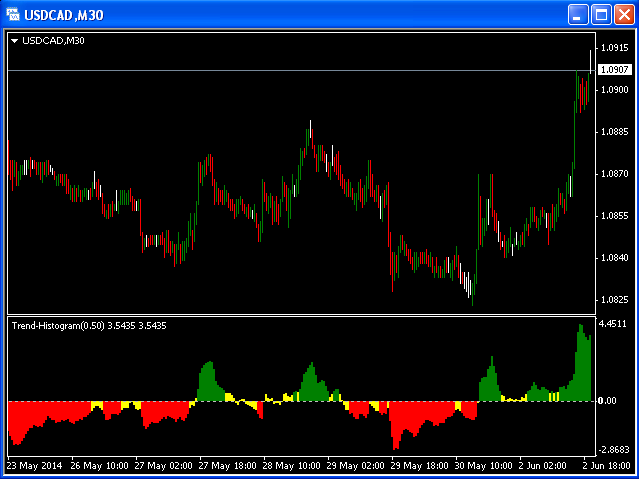Click the -2.8683 indicator scale minimum
This screenshot has width=640, height=480.
(x=613, y=450)
